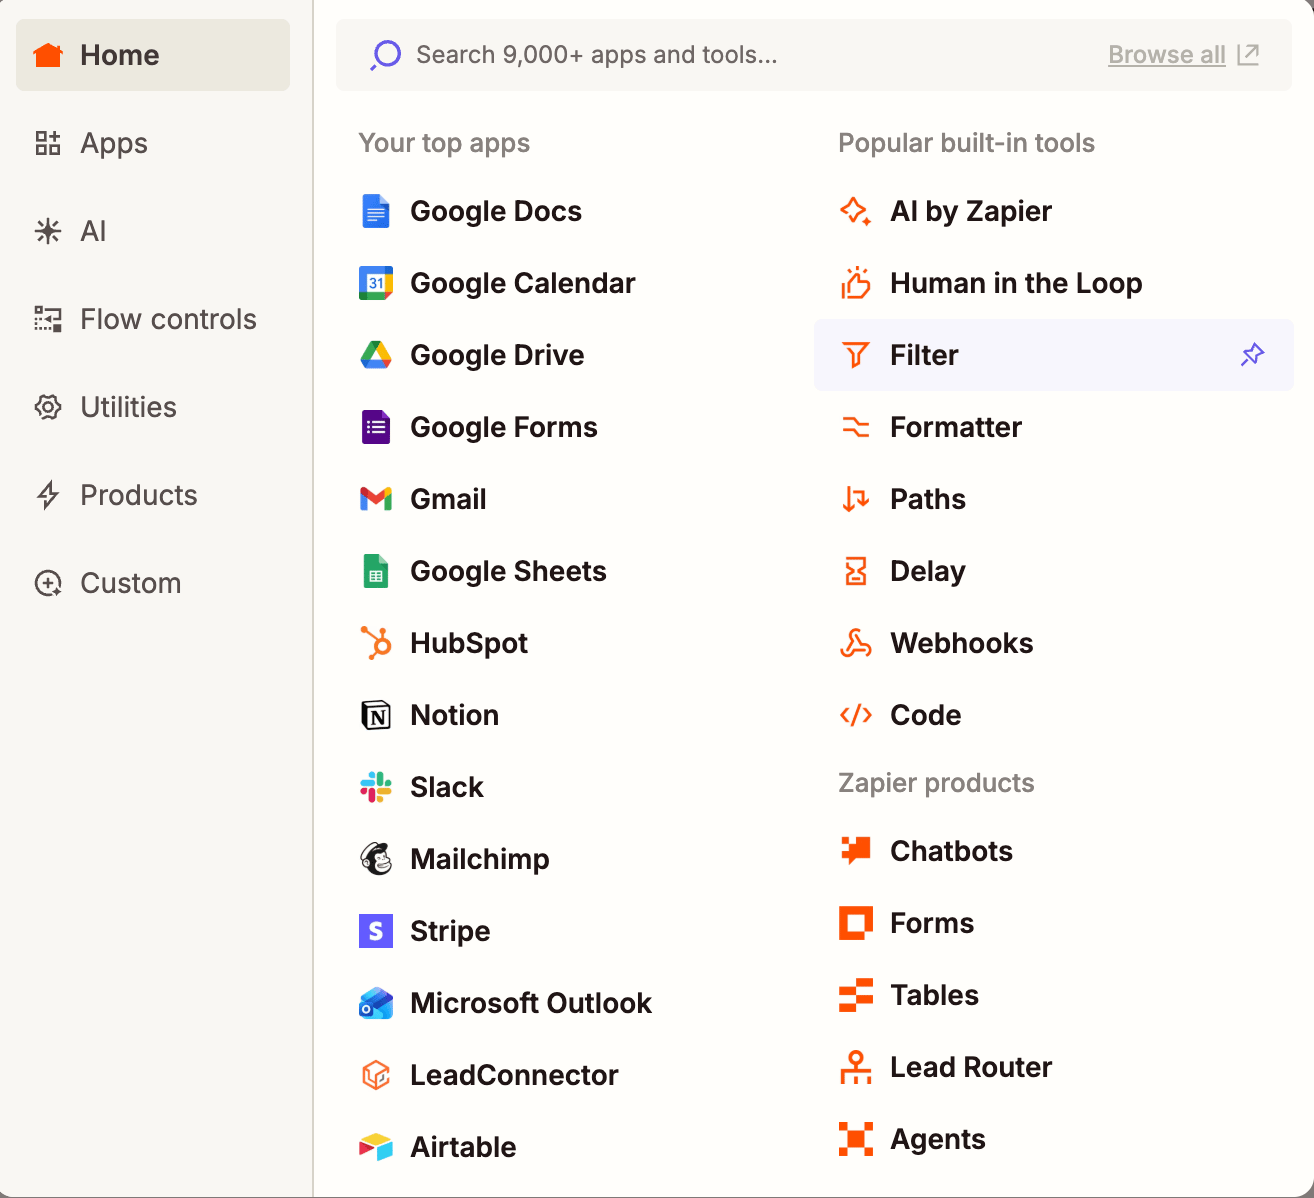Click the search apps and tools field
Screen dimensions: 1314x1198
tap(814, 55)
